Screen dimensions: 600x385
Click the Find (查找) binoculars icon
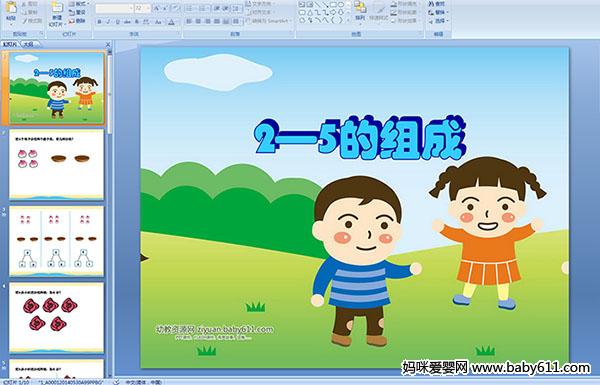click(x=431, y=4)
